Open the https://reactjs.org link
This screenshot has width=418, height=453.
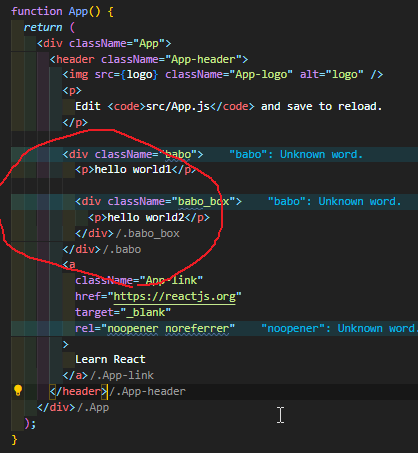click(174, 296)
